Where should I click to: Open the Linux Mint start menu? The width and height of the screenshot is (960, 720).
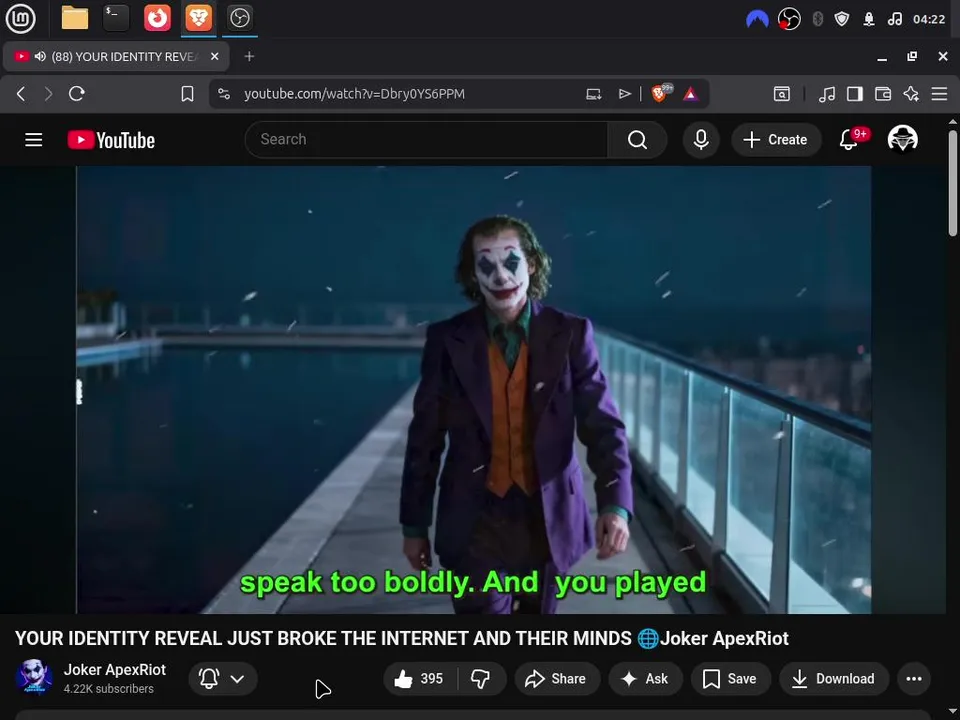pyautogui.click(x=20, y=18)
